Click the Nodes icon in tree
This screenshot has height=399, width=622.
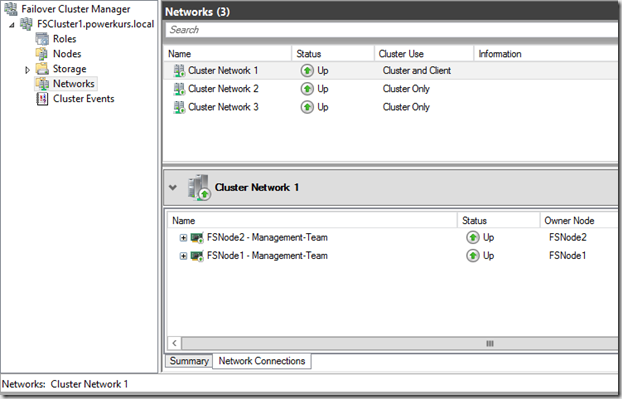coord(42,54)
